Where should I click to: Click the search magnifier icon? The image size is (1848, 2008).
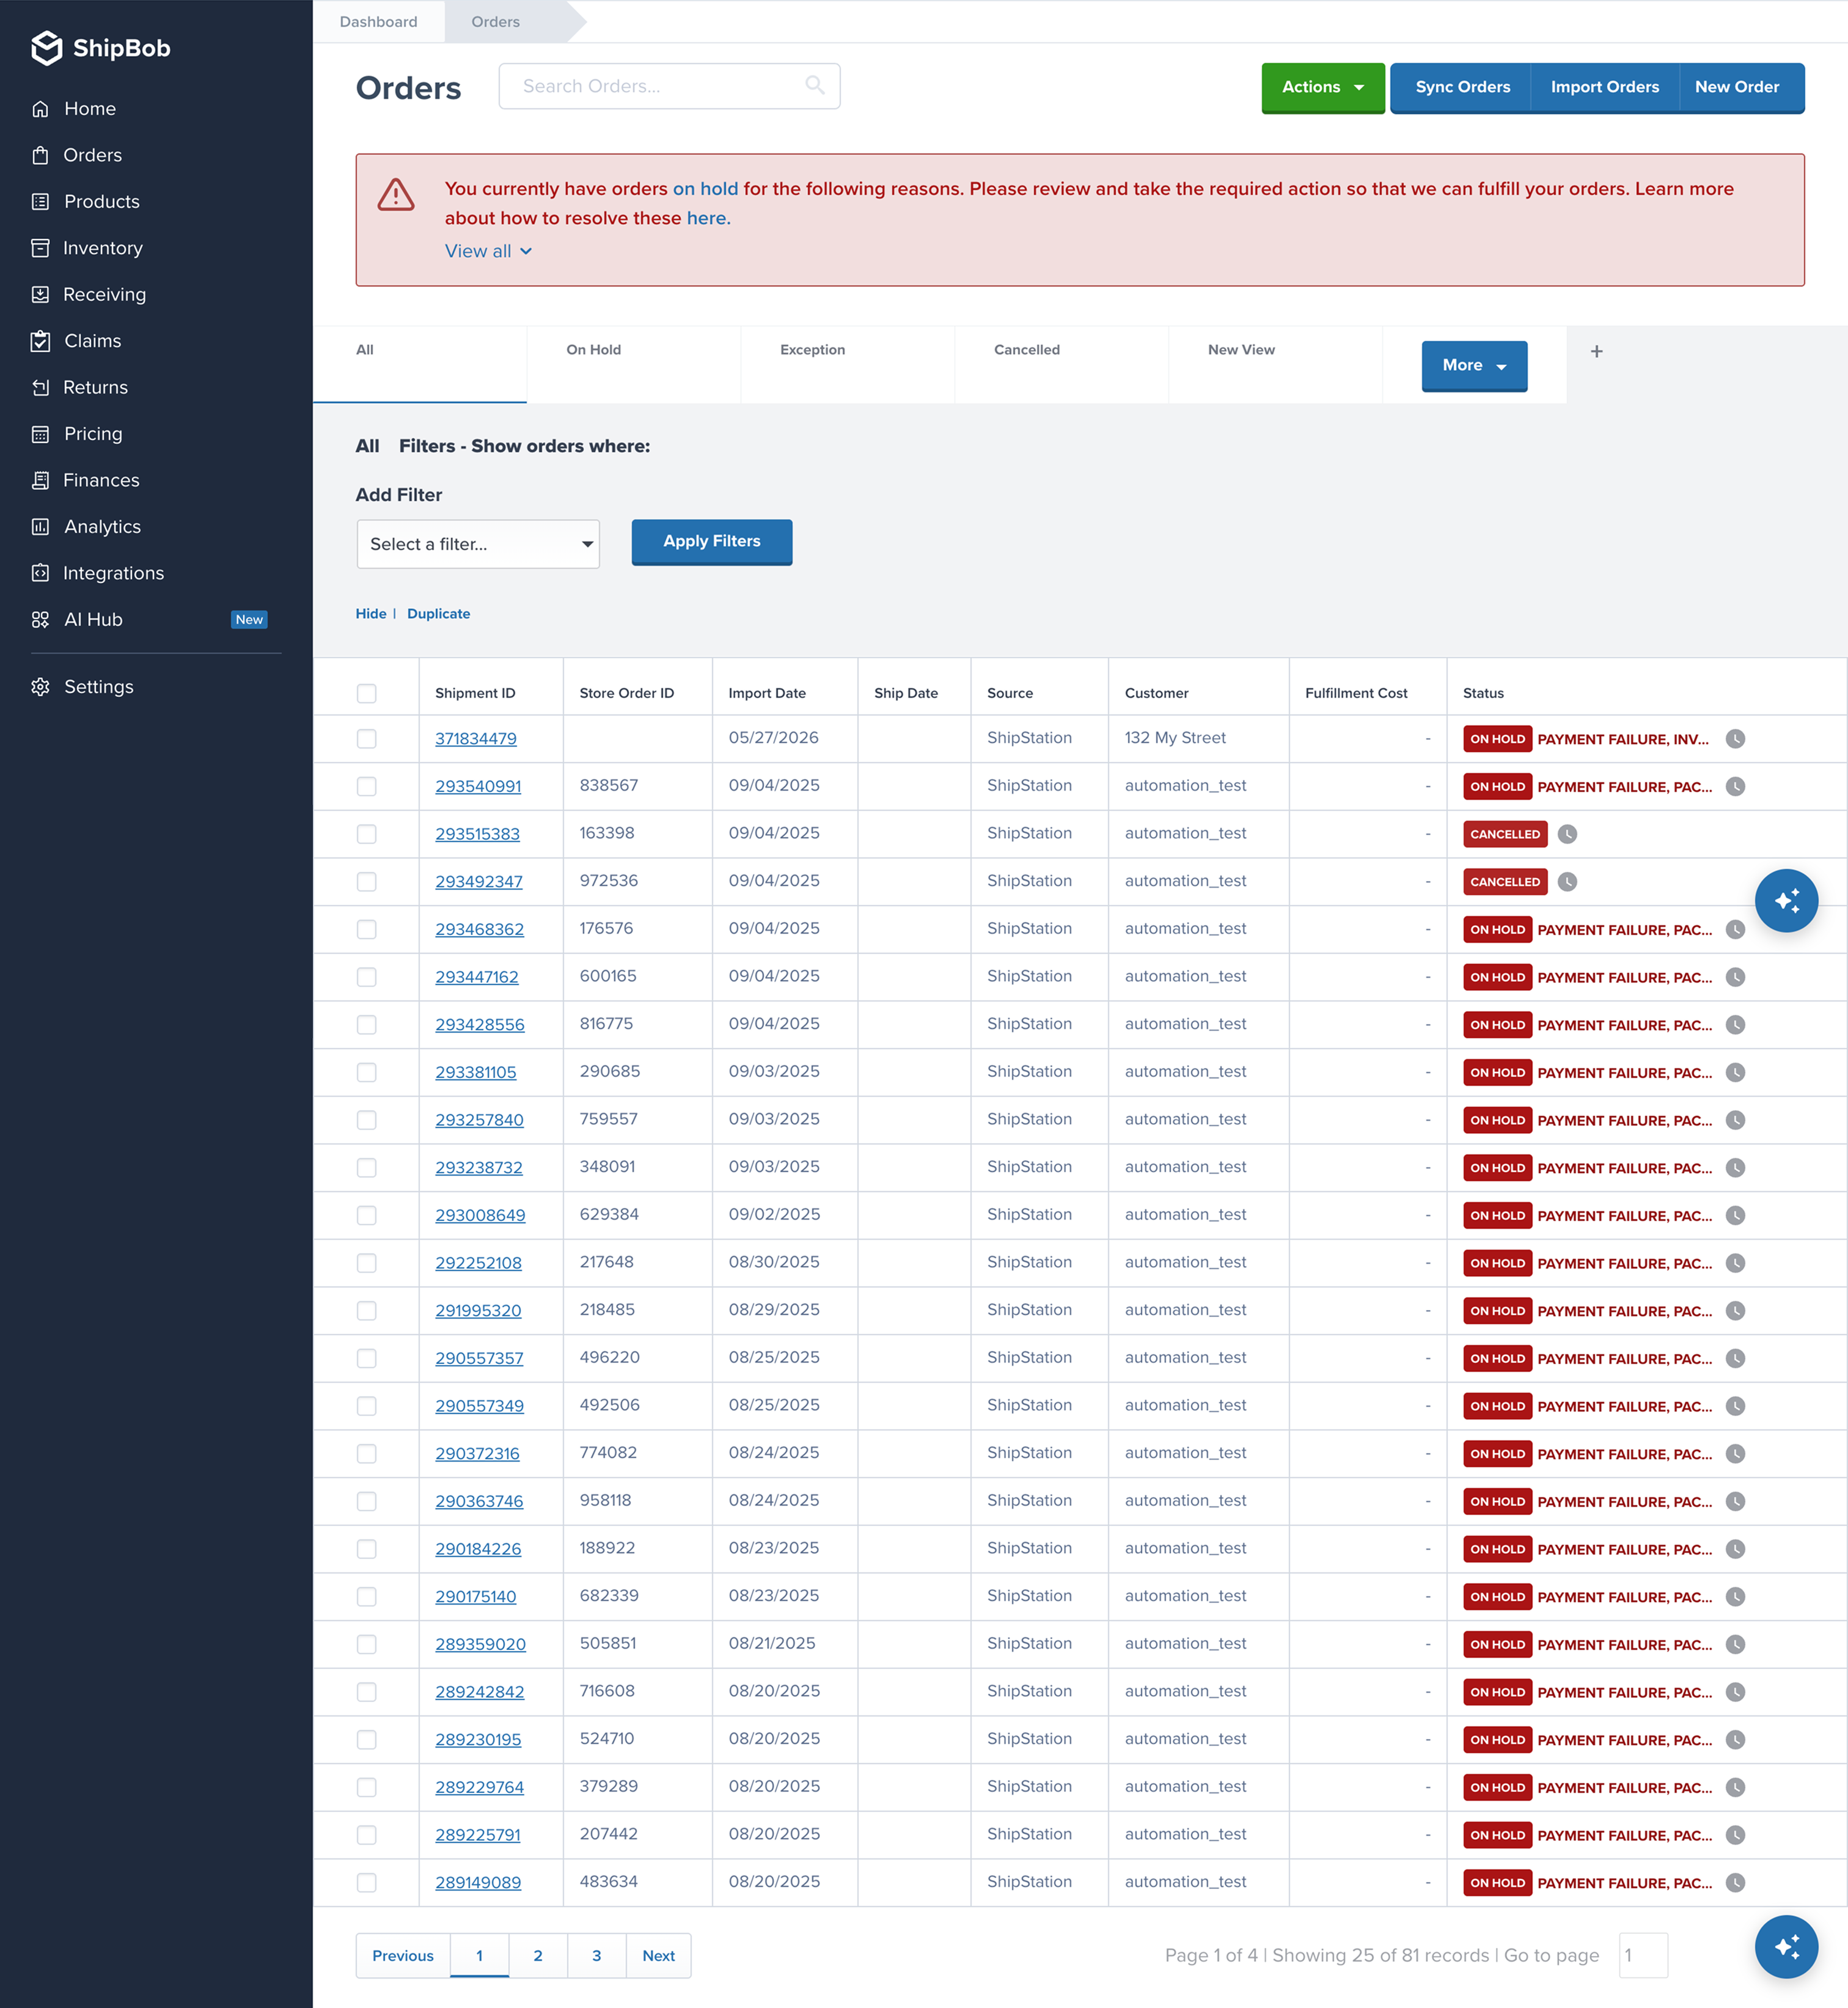tap(815, 86)
